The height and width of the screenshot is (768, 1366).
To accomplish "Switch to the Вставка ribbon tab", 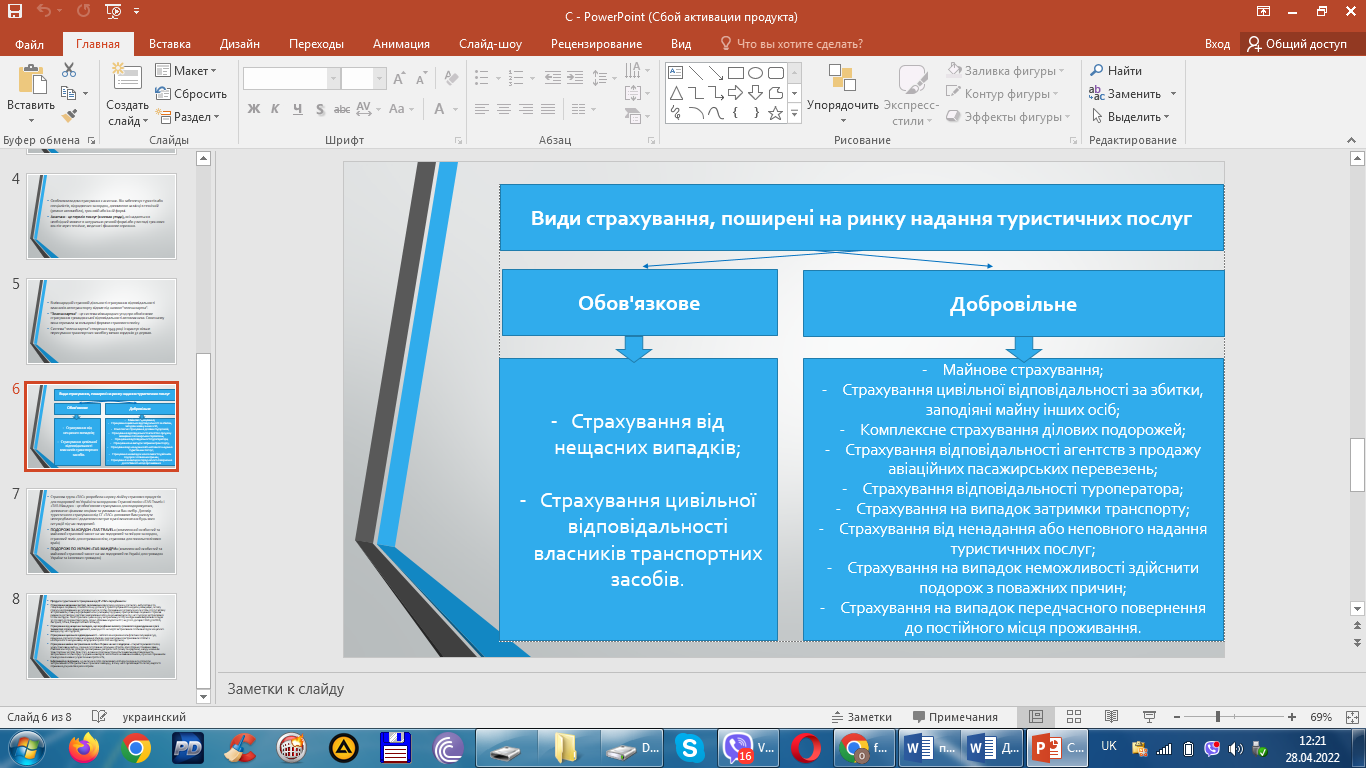I will 170,44.
